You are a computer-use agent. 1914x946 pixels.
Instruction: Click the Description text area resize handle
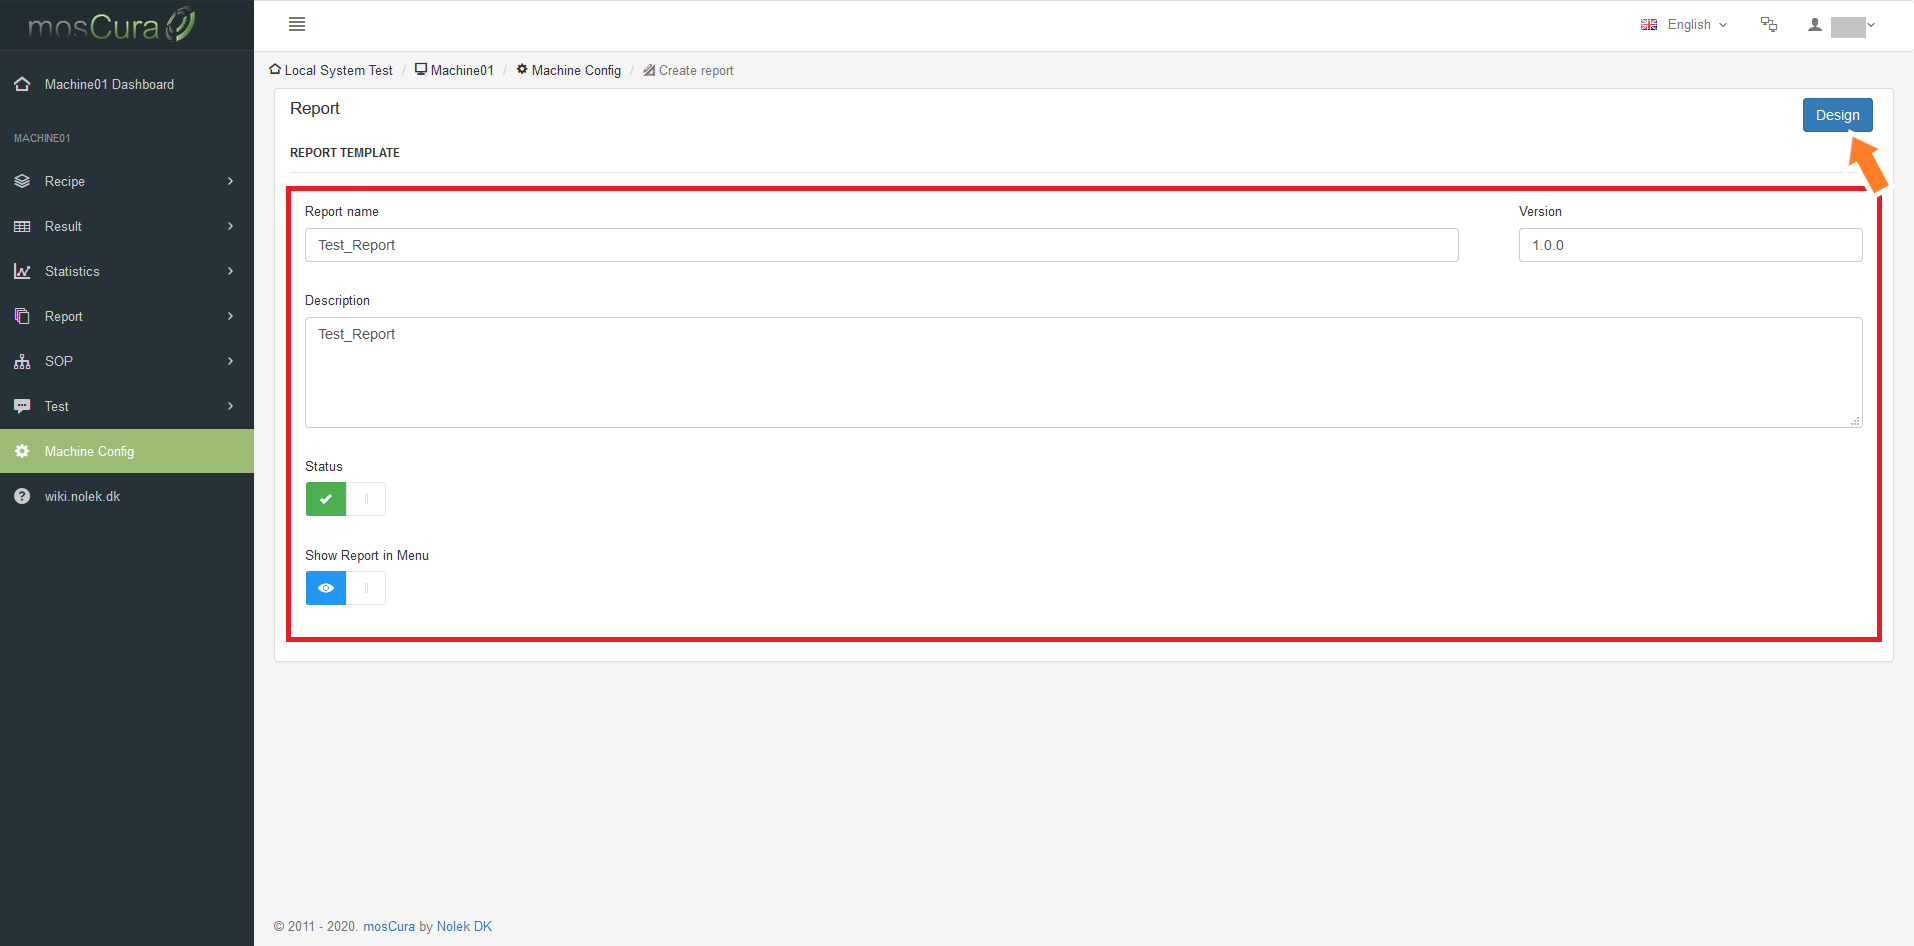pos(1855,421)
